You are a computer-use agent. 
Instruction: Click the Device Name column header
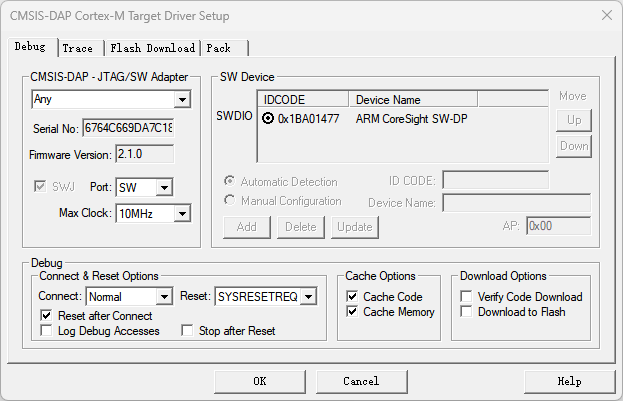coord(413,99)
